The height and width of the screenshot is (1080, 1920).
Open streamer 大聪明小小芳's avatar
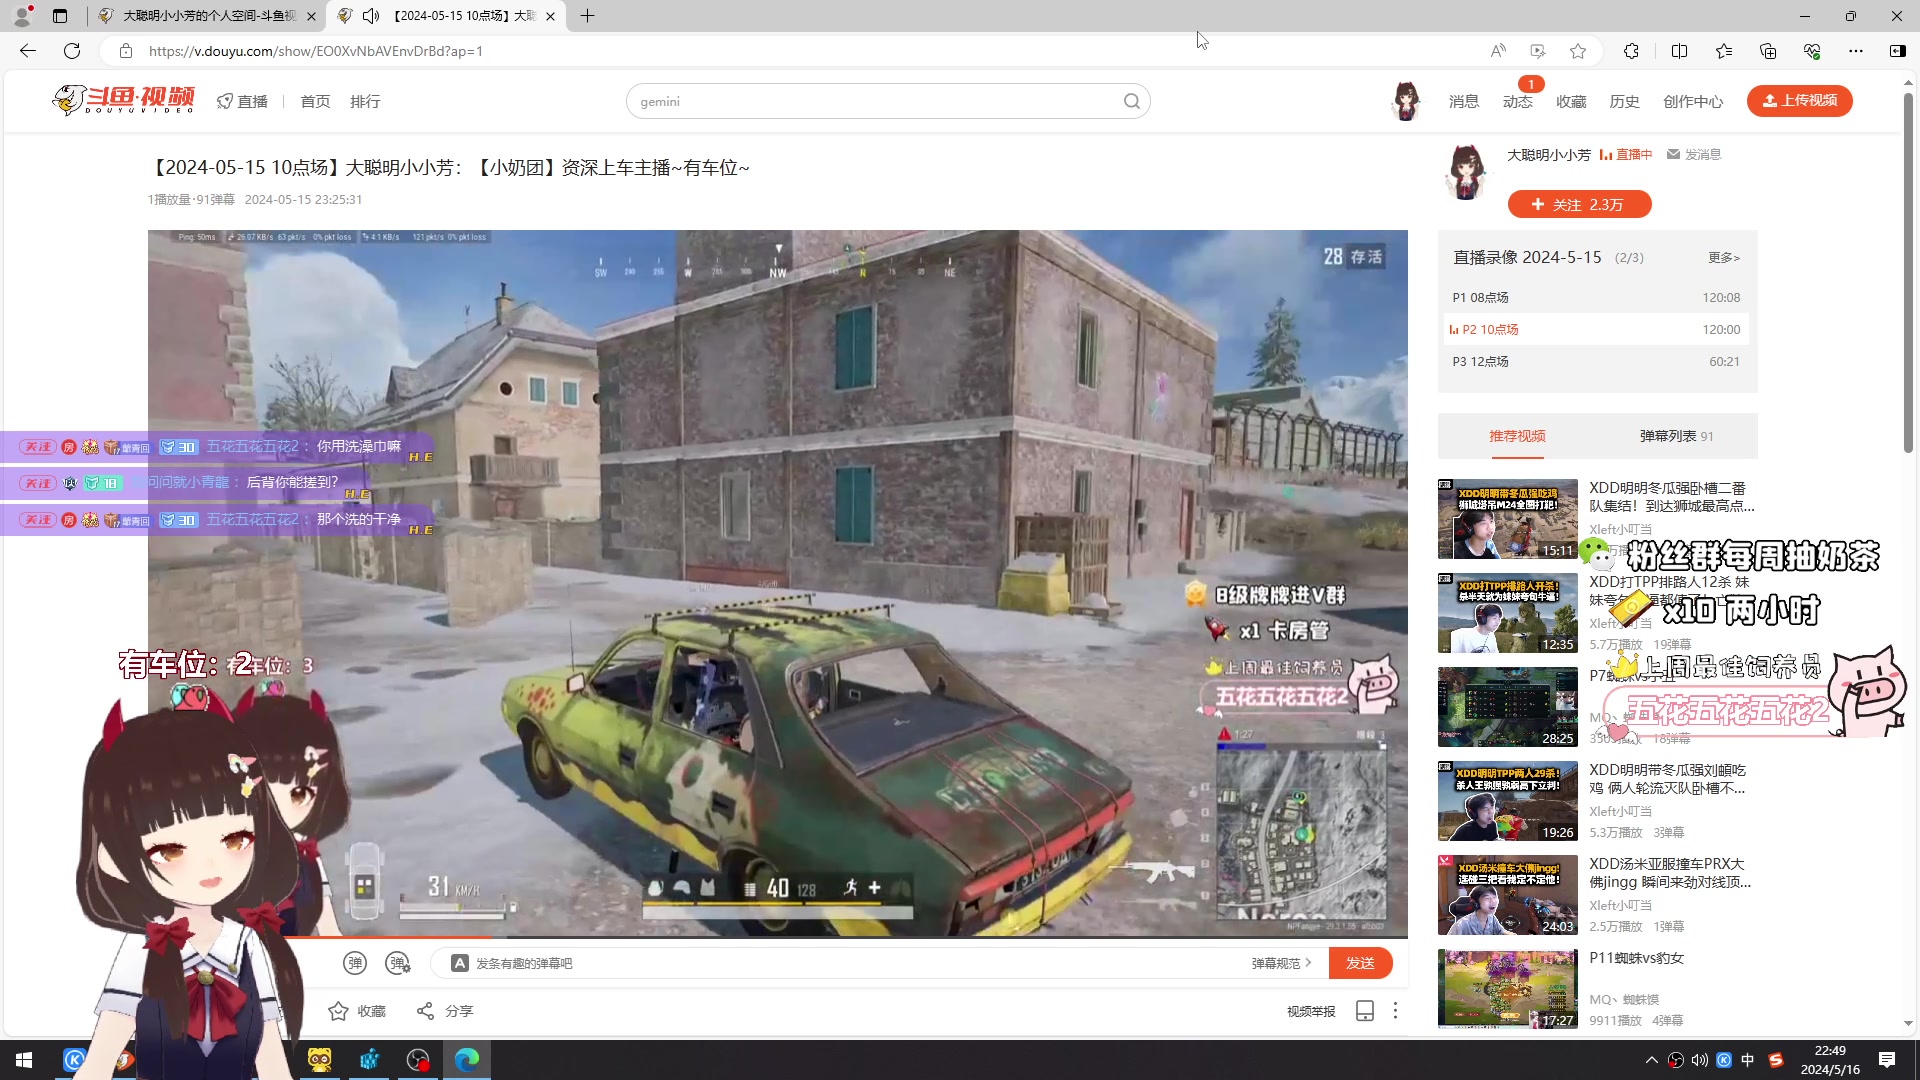(x=1466, y=171)
